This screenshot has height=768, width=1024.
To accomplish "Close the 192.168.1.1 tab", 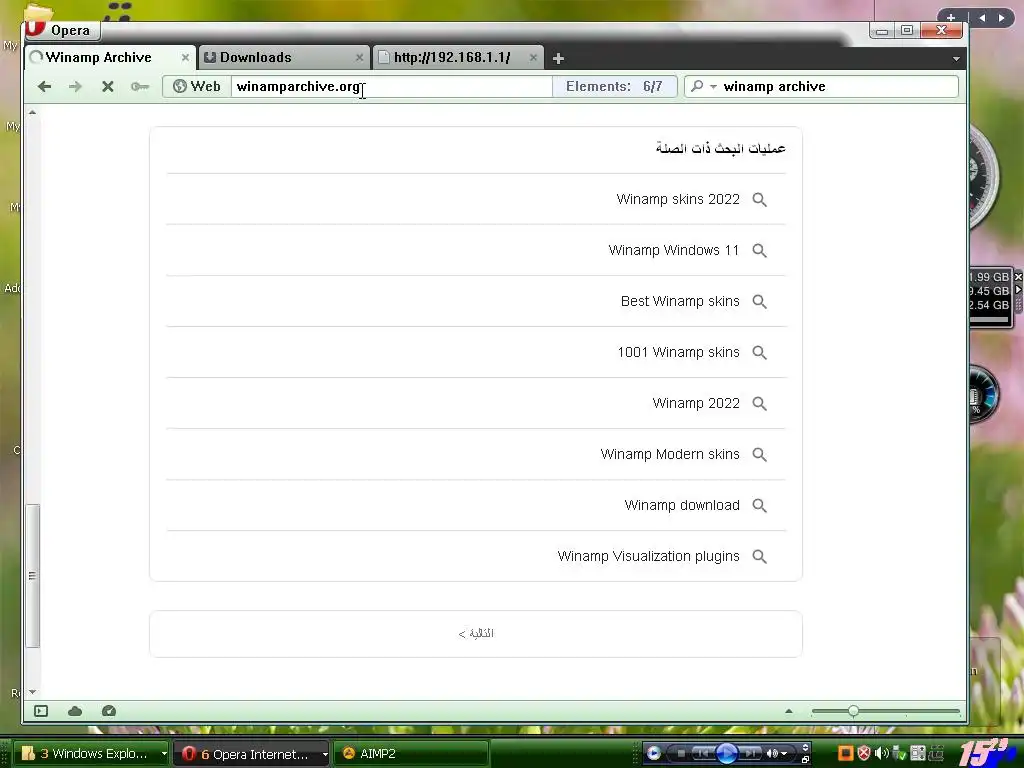I will 534,57.
